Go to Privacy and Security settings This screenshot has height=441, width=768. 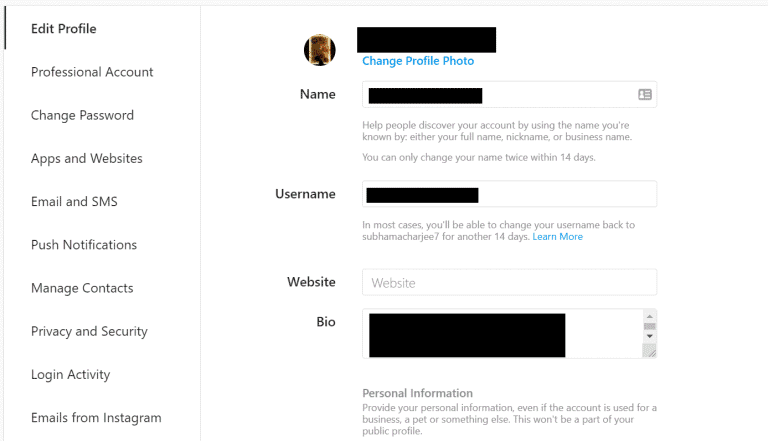[89, 331]
